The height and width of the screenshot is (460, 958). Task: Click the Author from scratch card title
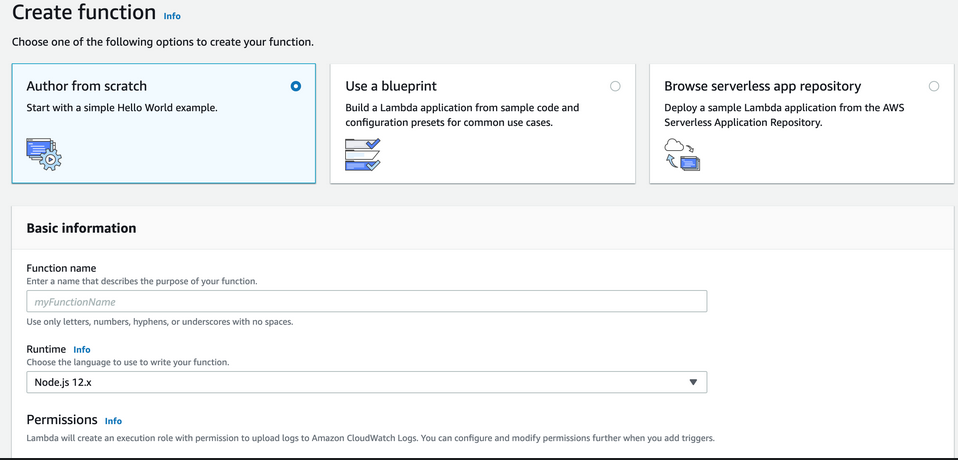tap(86, 86)
